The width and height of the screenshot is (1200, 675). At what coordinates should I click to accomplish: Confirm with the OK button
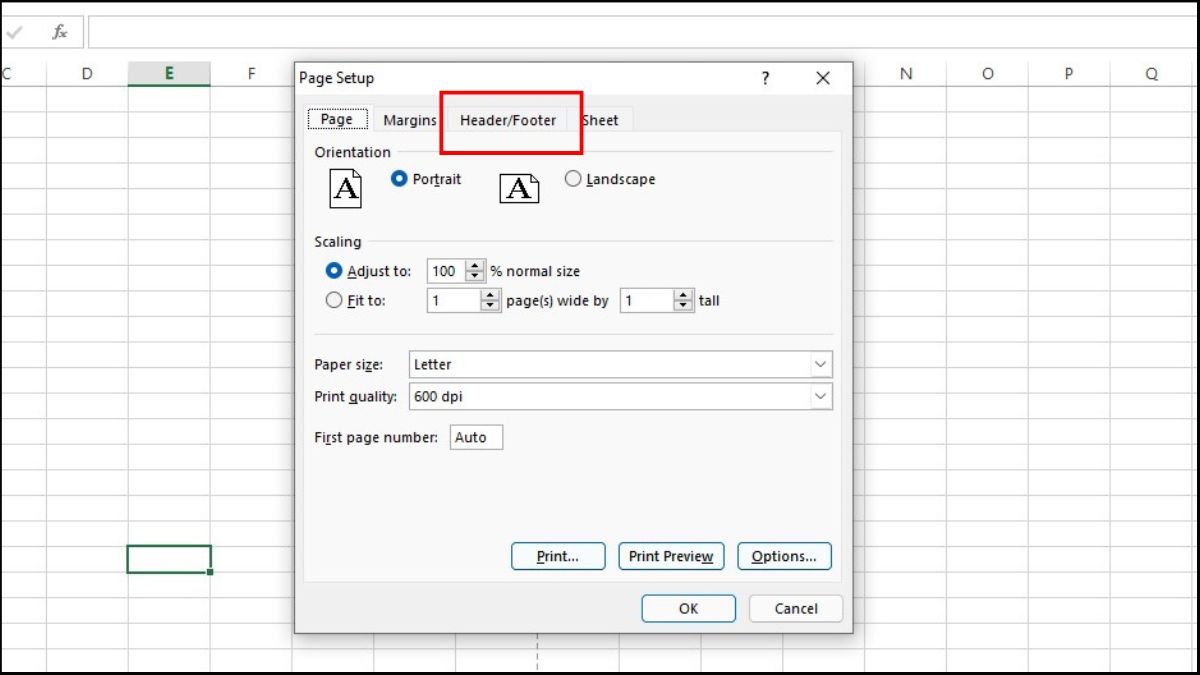[x=688, y=608]
